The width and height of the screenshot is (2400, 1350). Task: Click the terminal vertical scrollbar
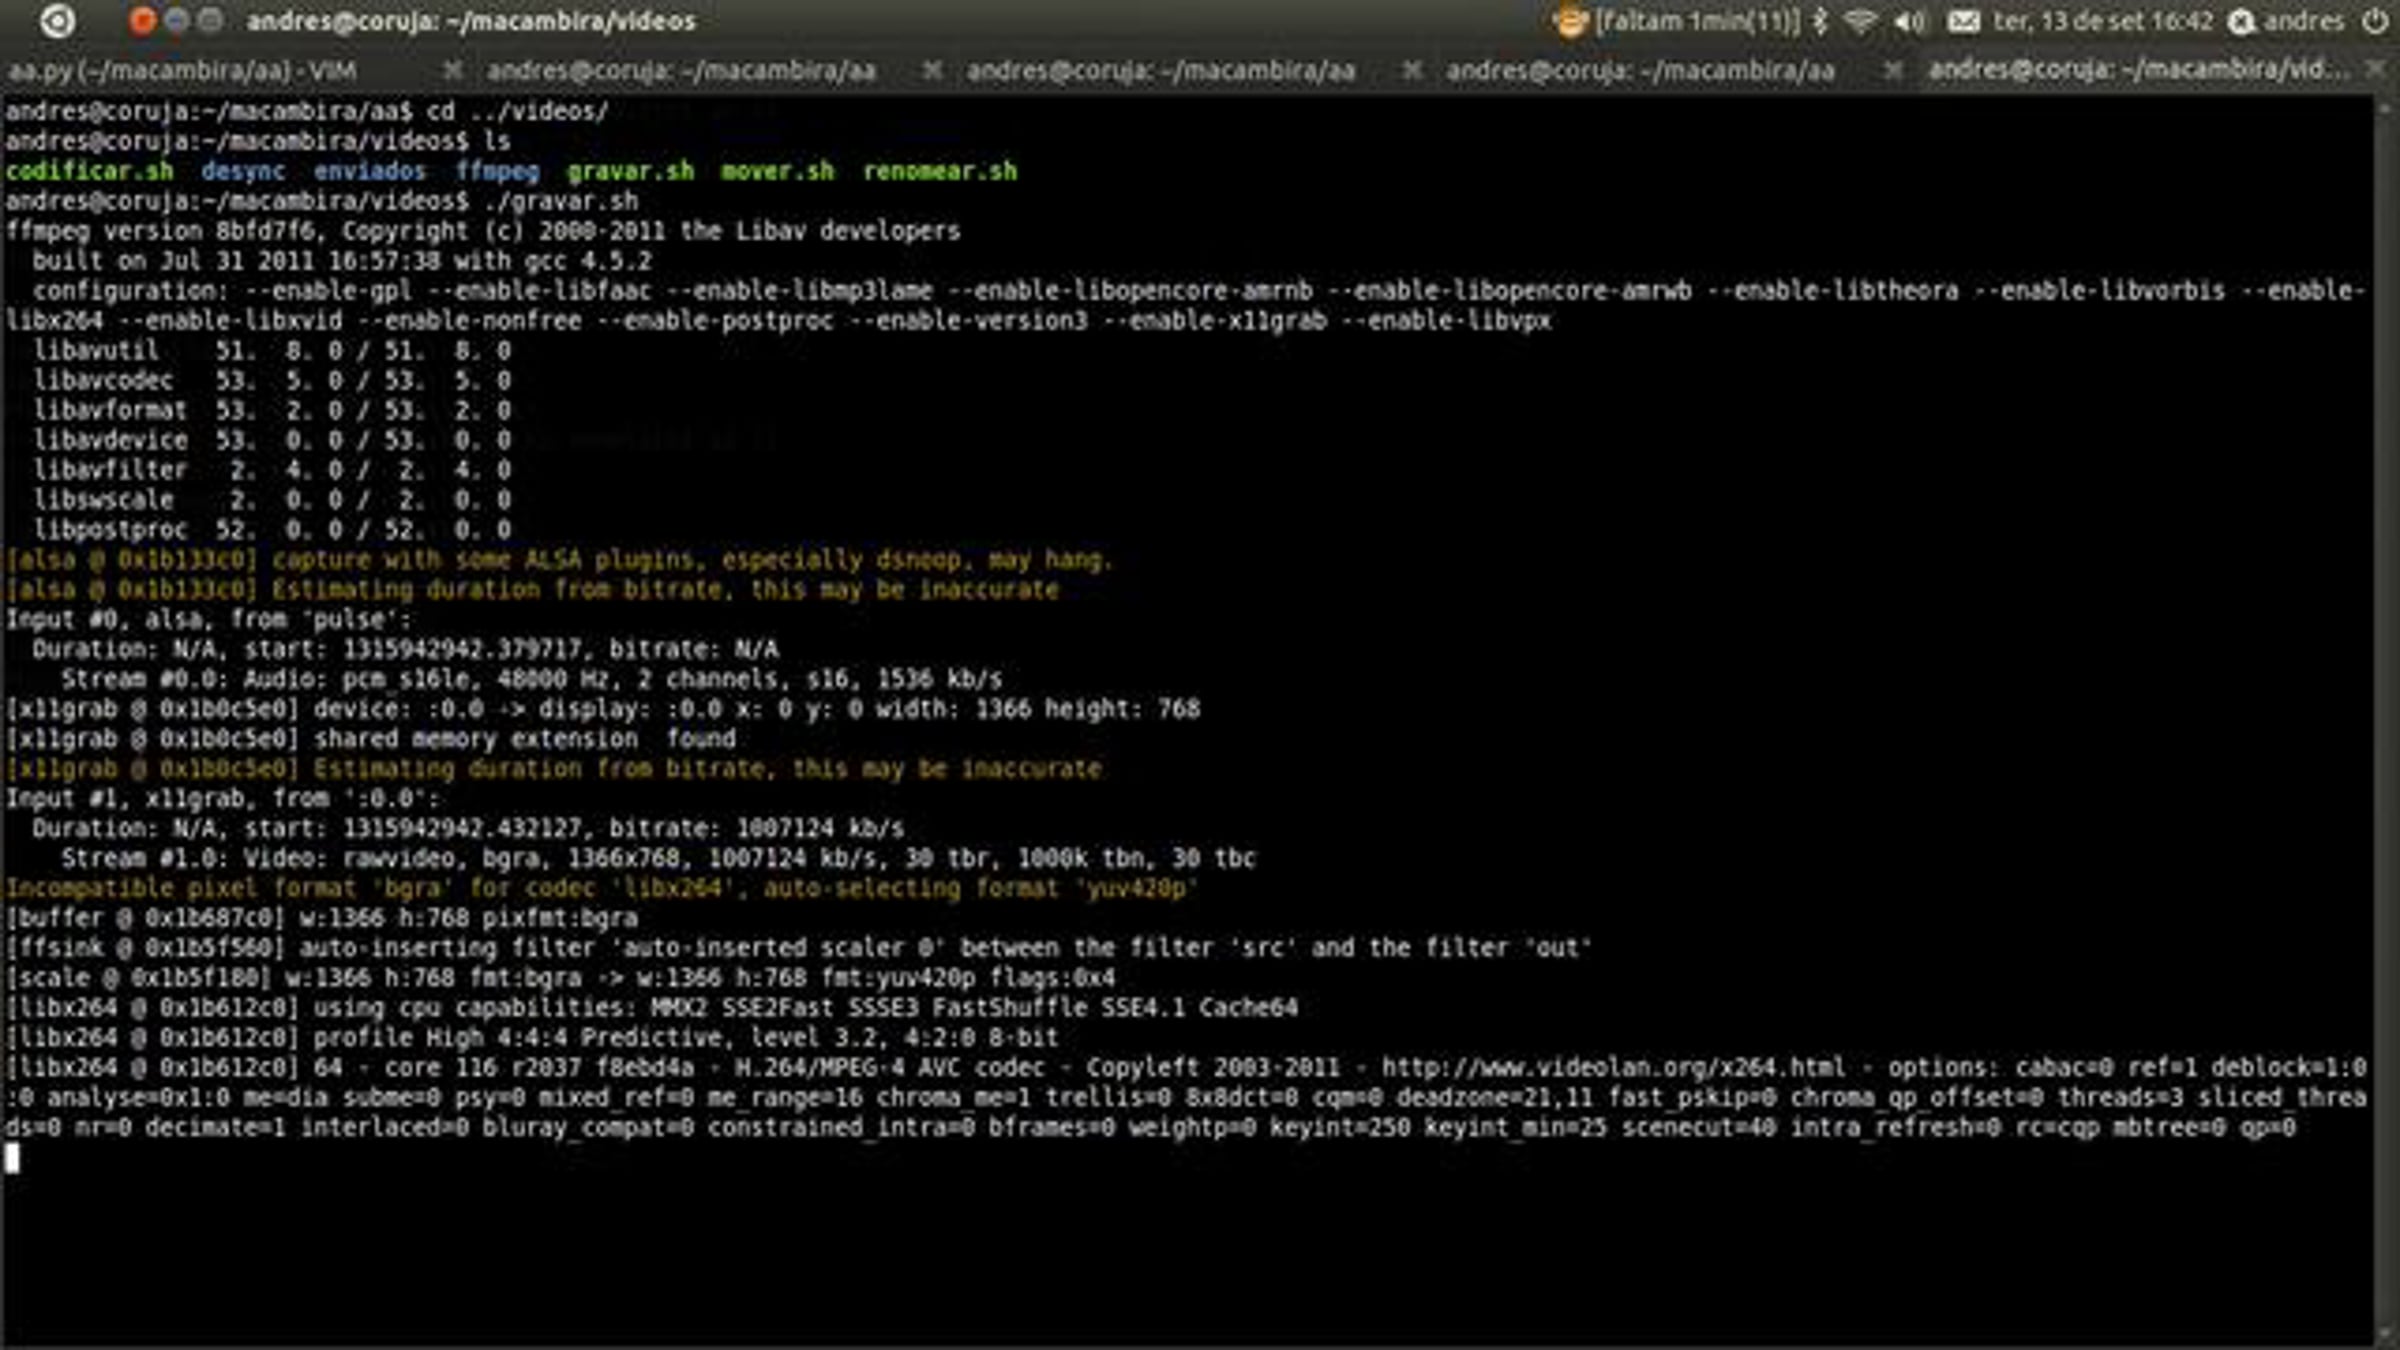[2386, 700]
